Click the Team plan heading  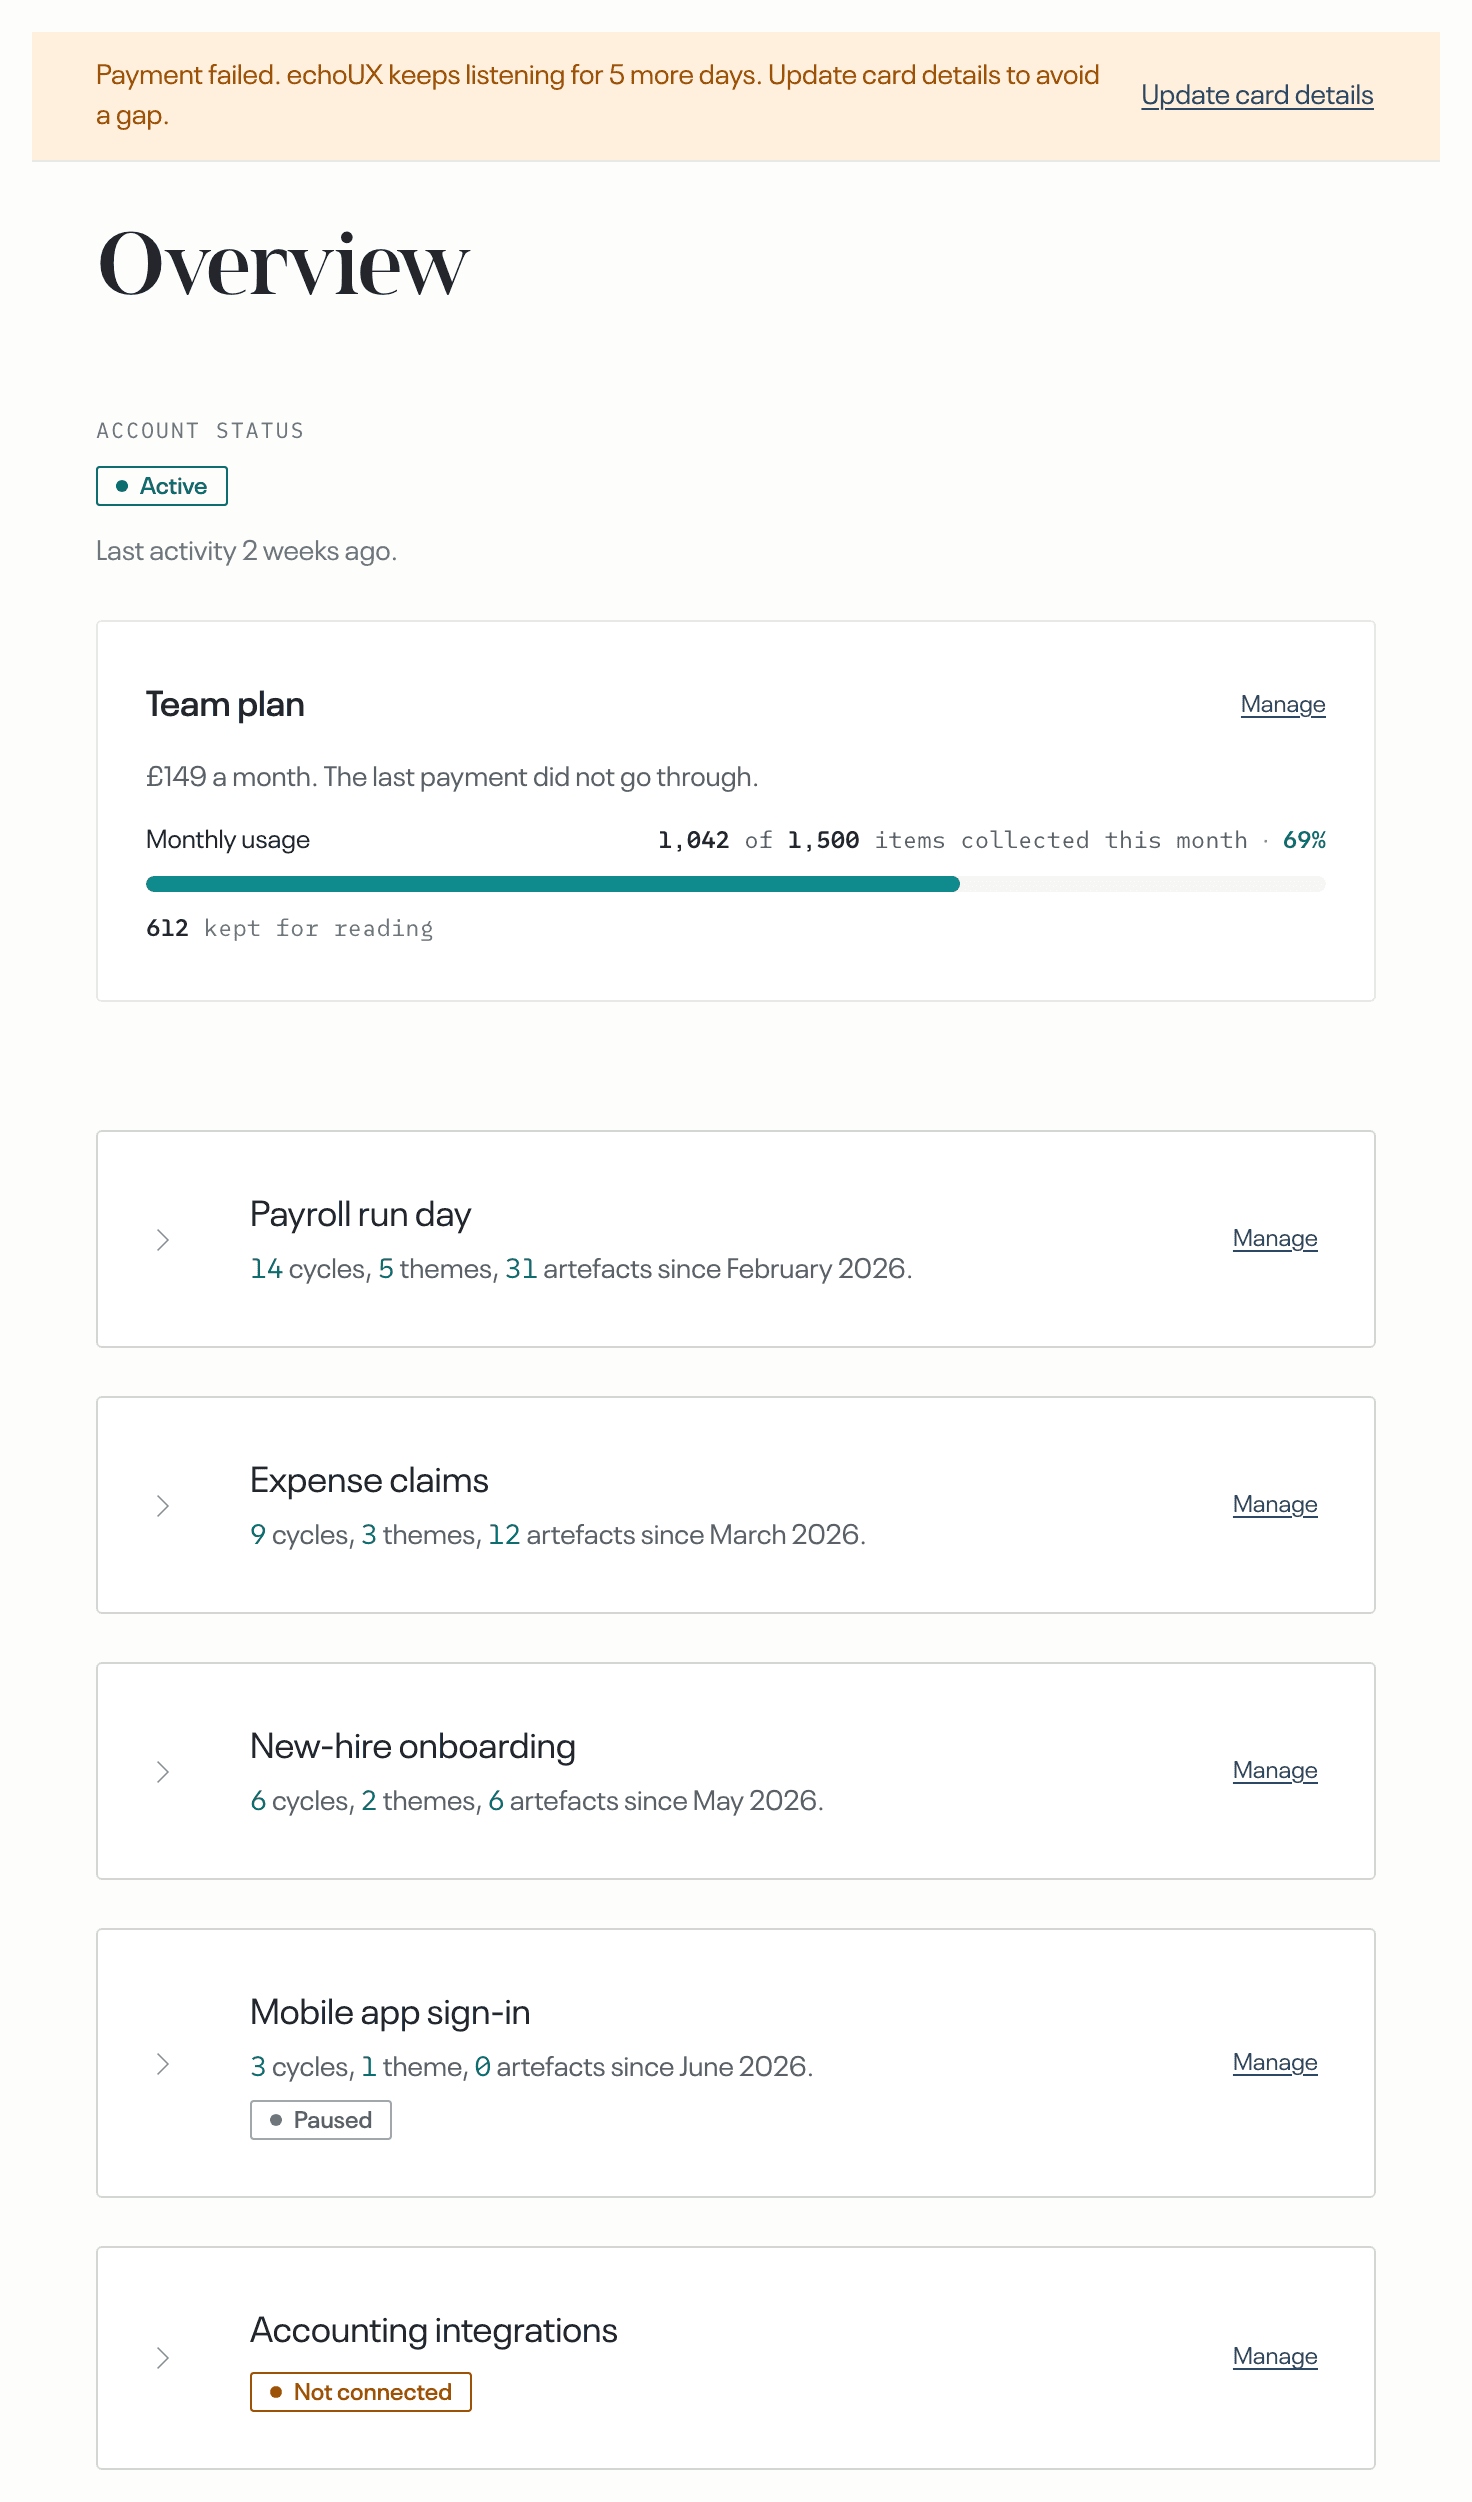[225, 705]
